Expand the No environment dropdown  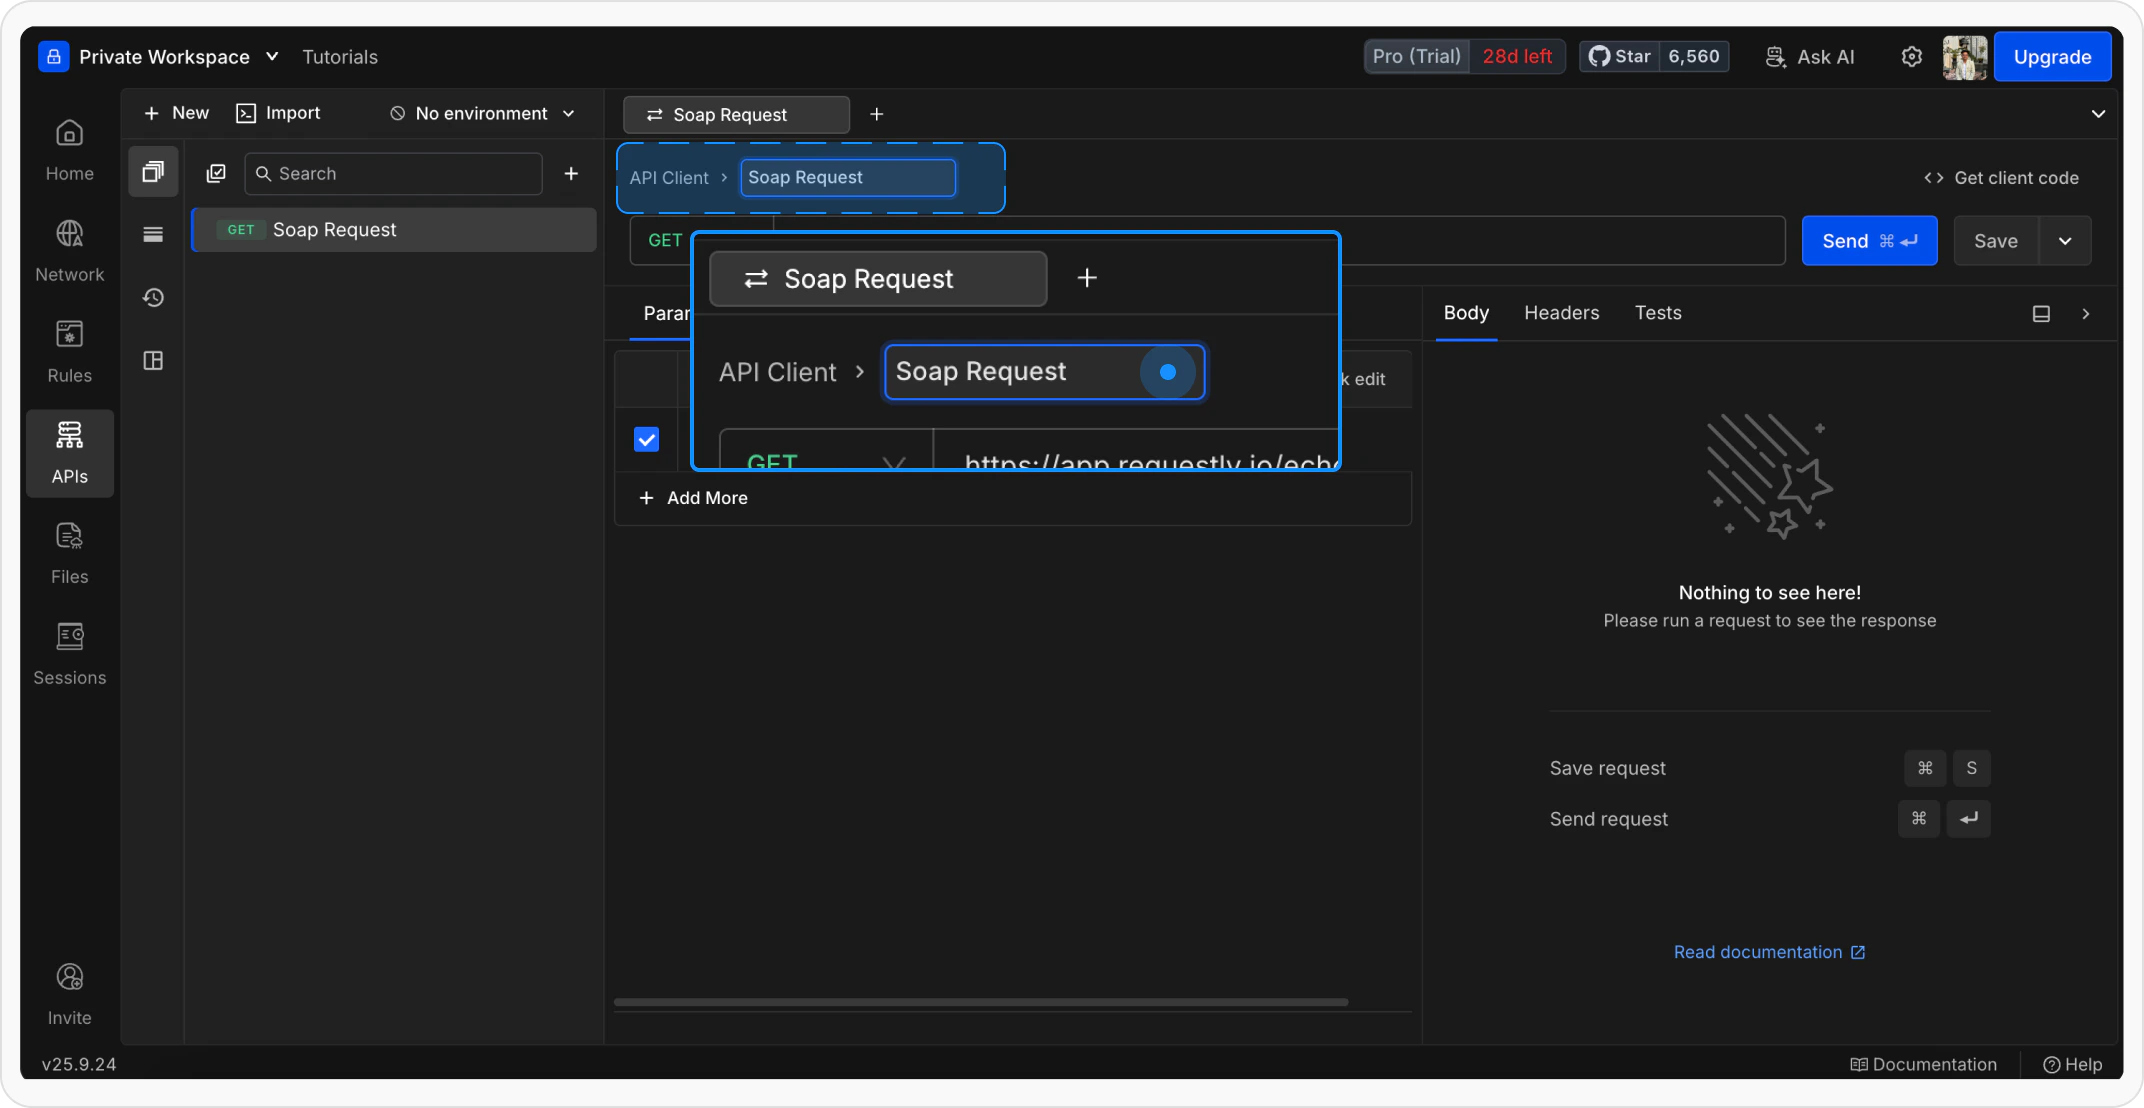[x=483, y=114]
